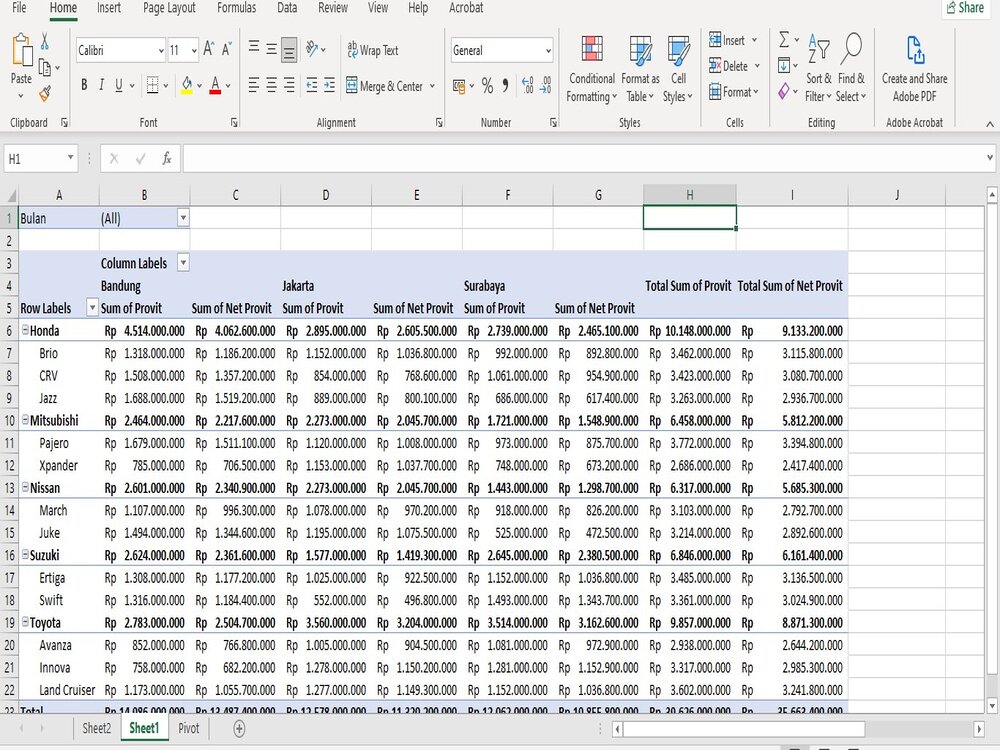1000x750 pixels.
Task: Click the AutoSum sigma icon
Action: click(x=784, y=40)
